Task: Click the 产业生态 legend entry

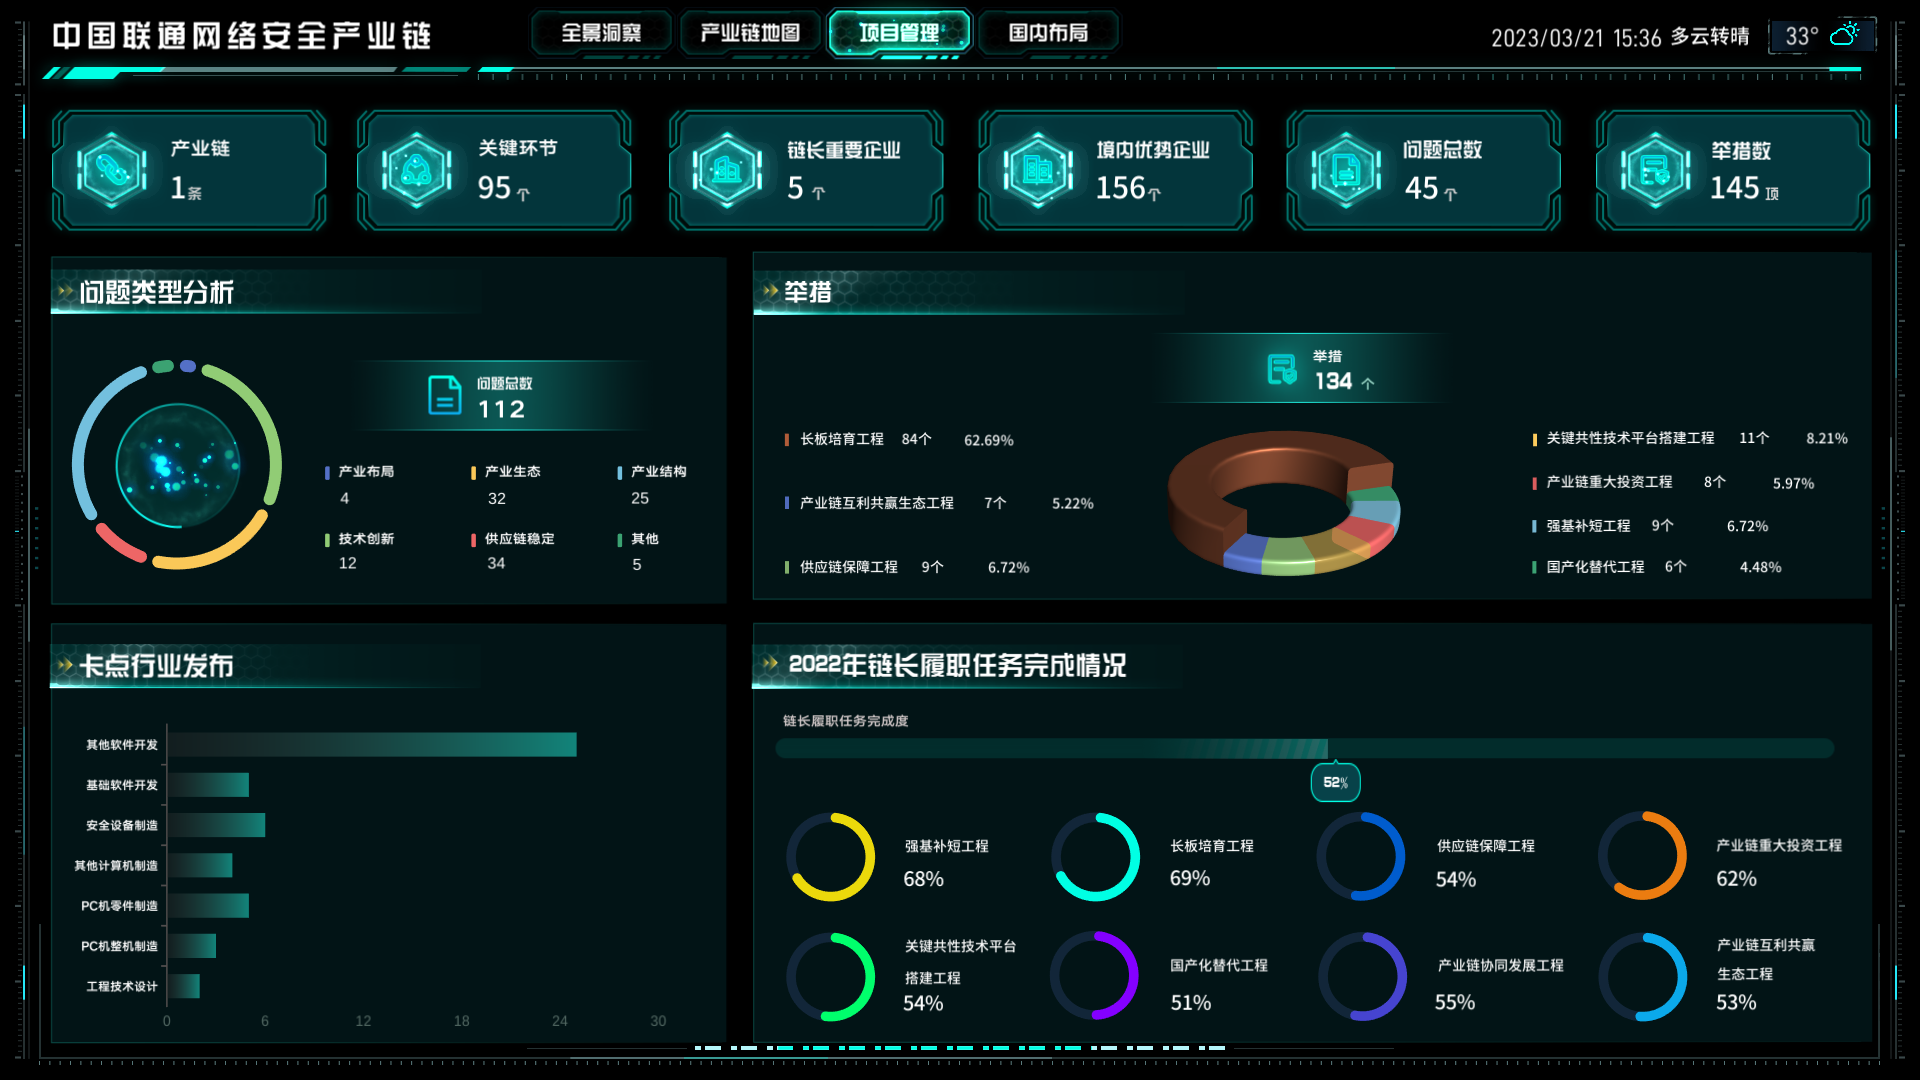Action: (x=506, y=484)
